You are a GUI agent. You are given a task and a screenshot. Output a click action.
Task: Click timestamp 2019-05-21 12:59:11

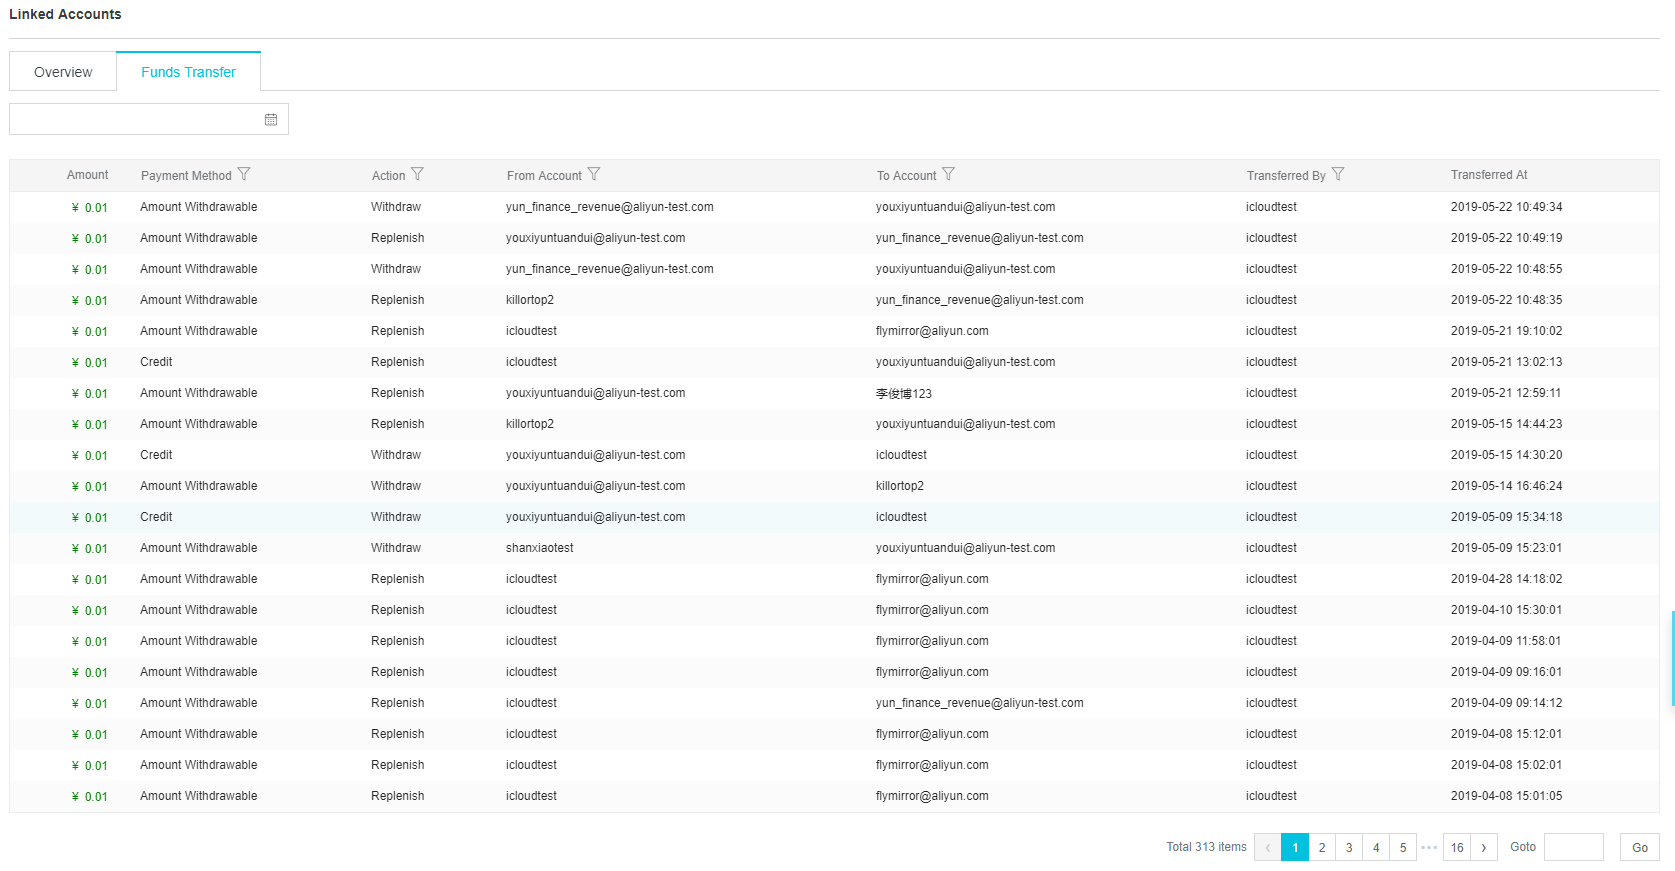click(1506, 393)
